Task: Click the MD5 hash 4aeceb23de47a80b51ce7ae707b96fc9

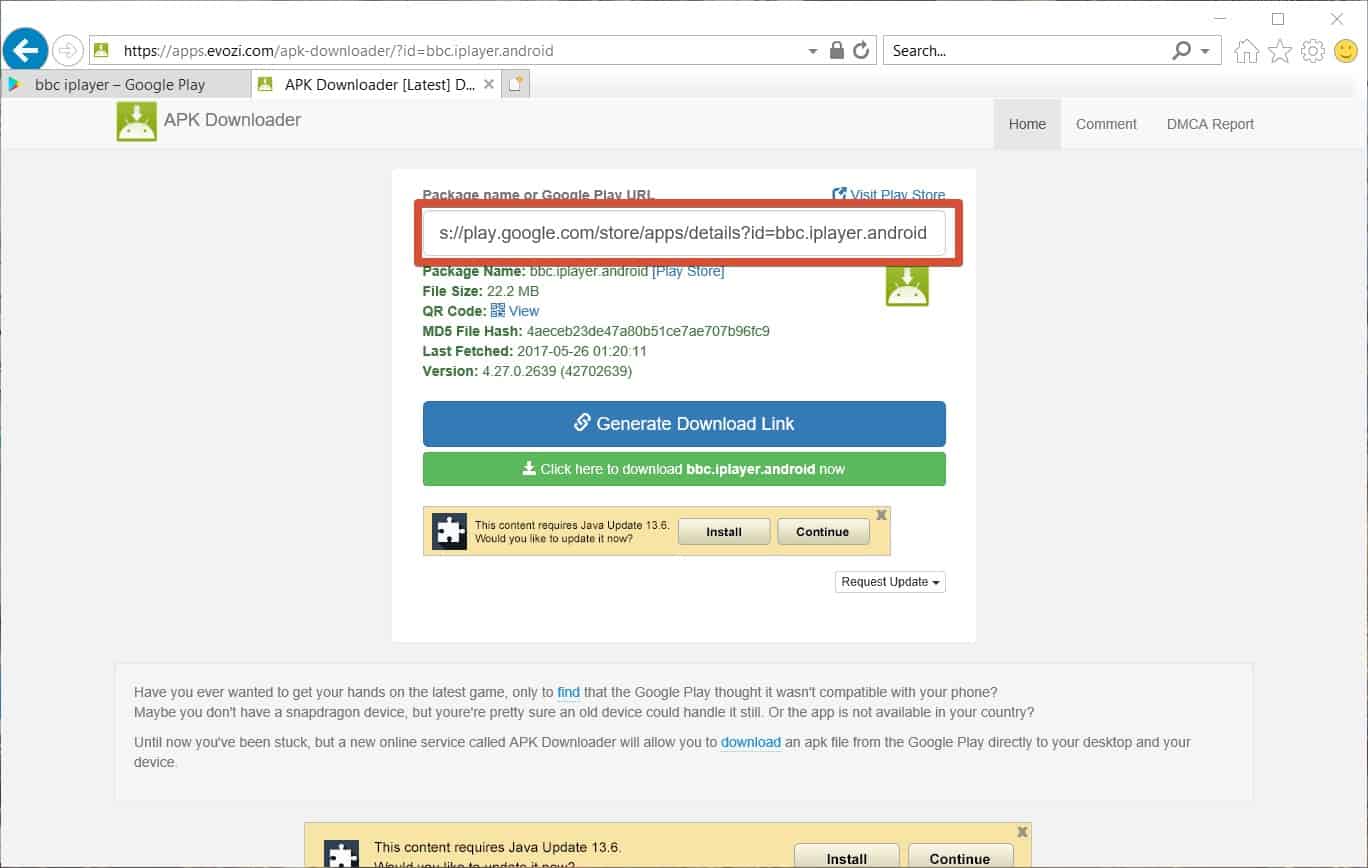Action: pyautogui.click(x=649, y=331)
